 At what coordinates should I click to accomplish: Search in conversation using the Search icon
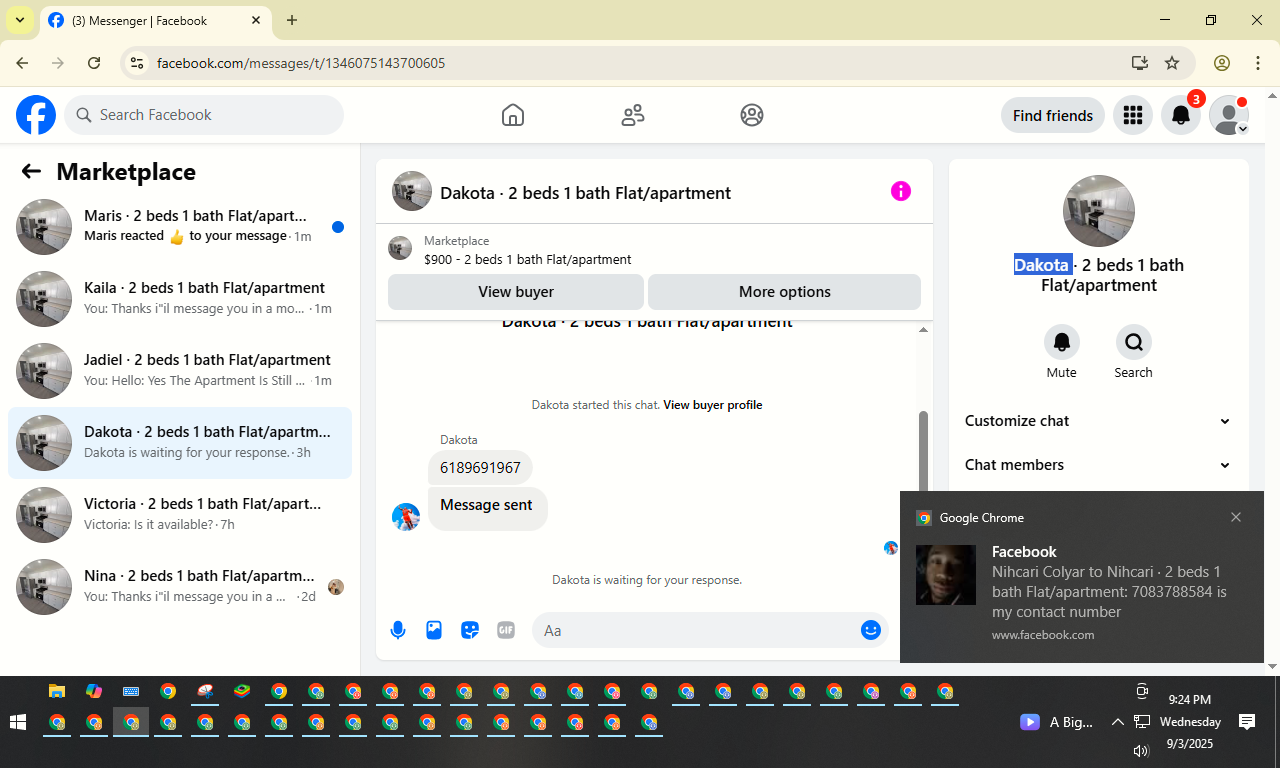pyautogui.click(x=1134, y=343)
